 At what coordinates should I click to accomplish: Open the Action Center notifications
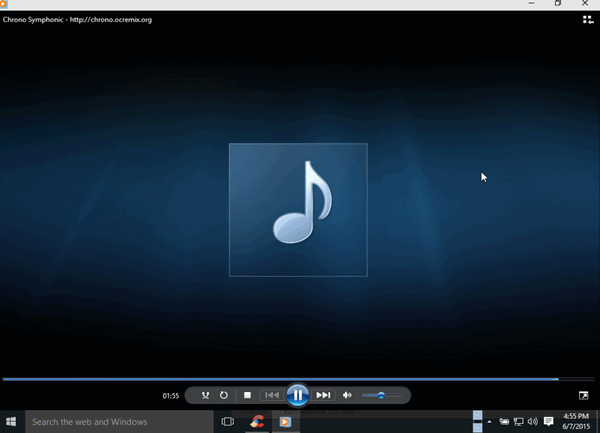click(x=549, y=422)
